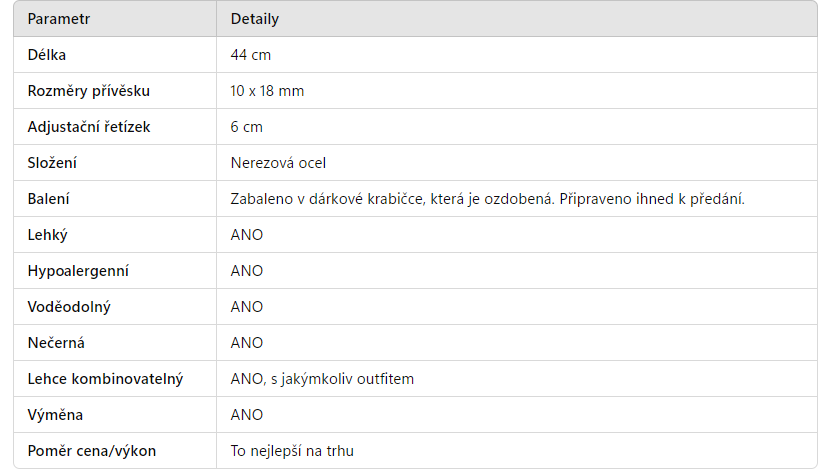Click the "Balení" parameter label

coord(49,199)
